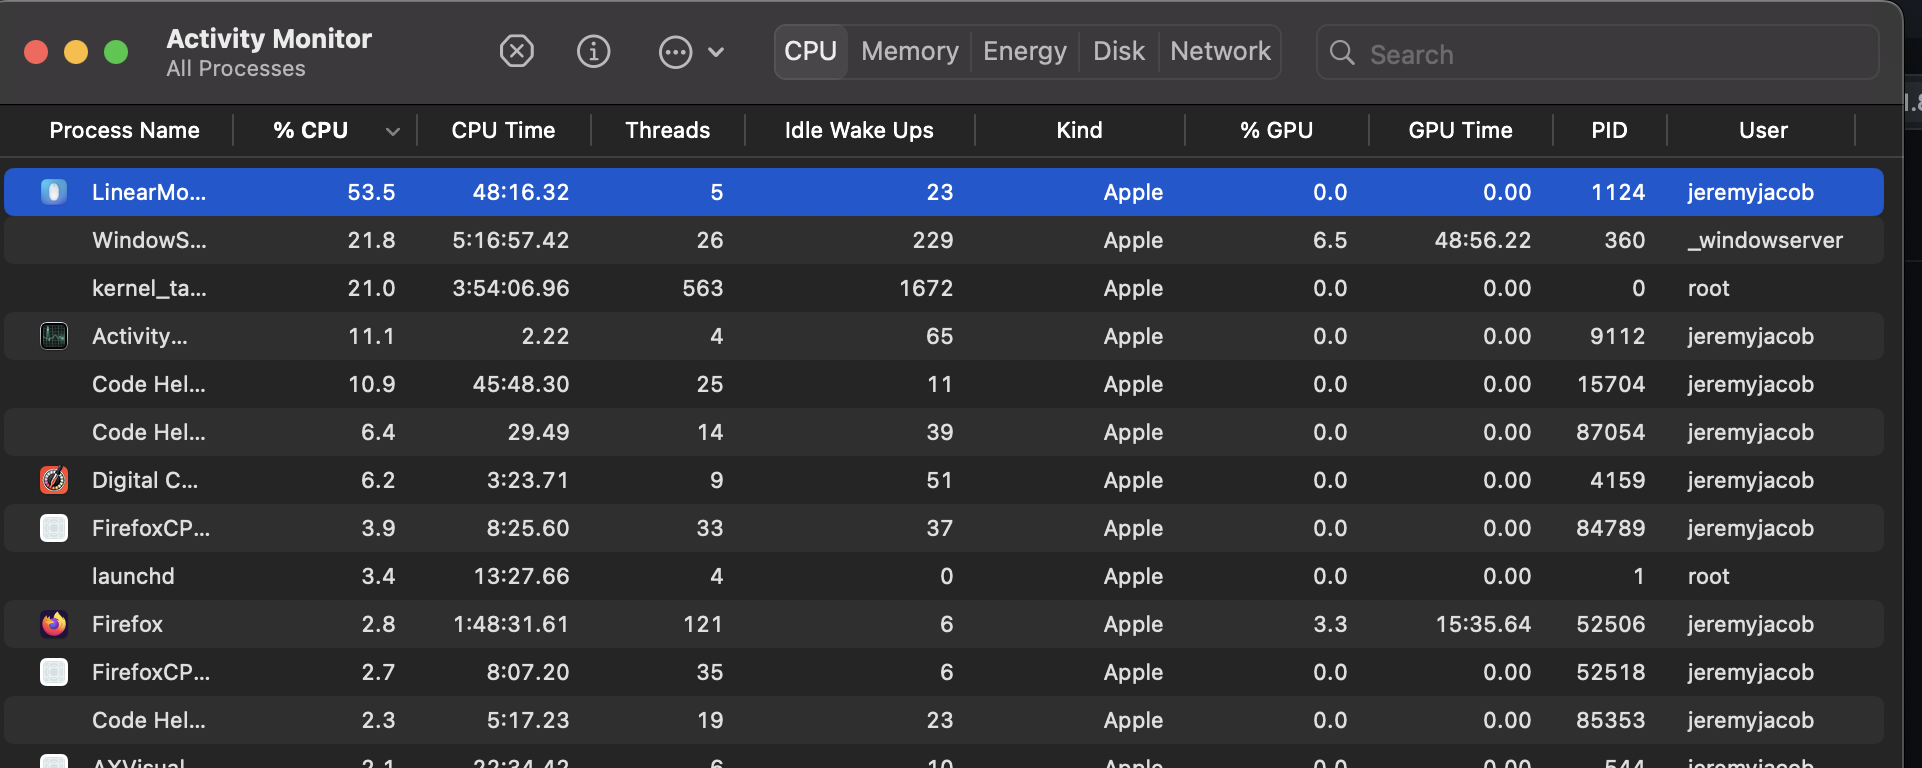Click the green zoom window button
Viewport: 1922px width, 768px height.
click(116, 52)
